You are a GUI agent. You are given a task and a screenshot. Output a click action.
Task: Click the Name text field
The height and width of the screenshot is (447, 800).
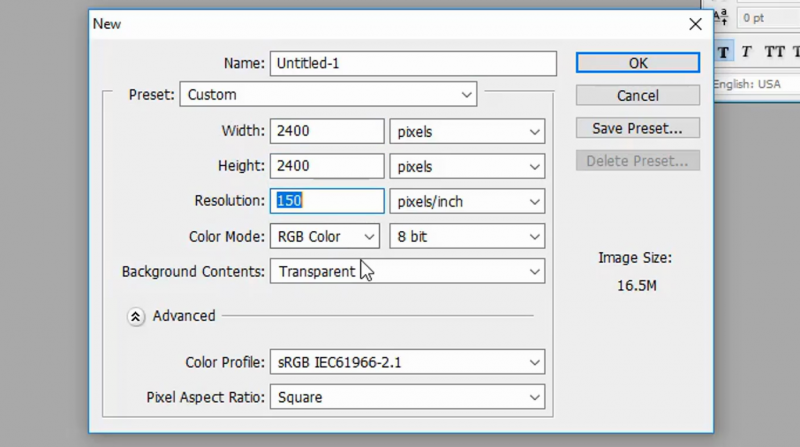click(412, 63)
